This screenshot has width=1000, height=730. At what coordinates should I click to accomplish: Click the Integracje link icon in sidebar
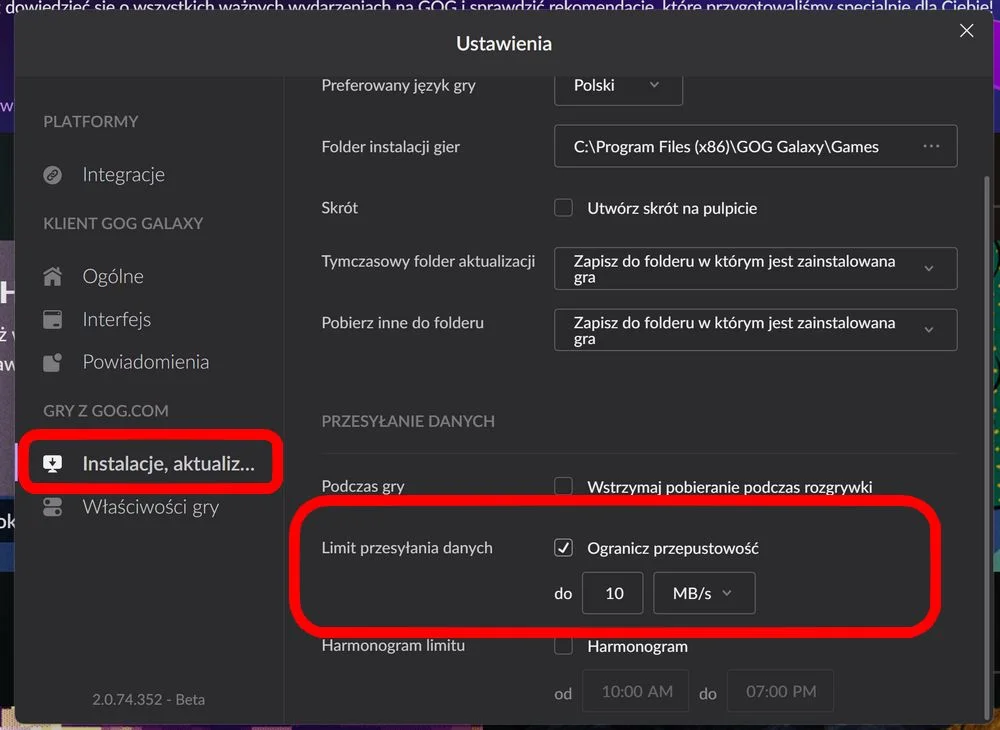[52, 175]
